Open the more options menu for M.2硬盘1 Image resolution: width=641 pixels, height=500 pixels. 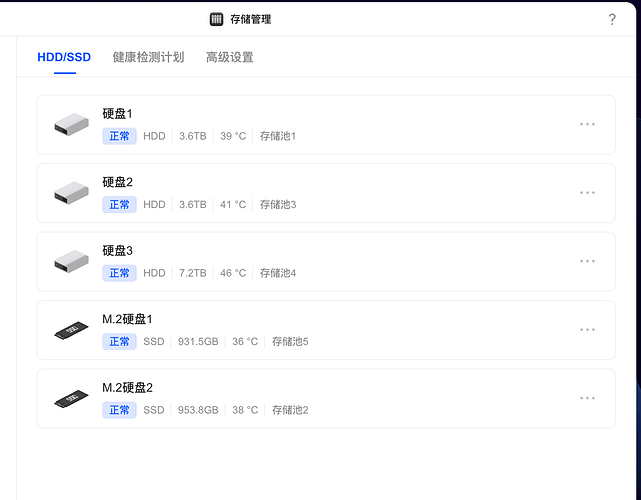click(x=587, y=330)
